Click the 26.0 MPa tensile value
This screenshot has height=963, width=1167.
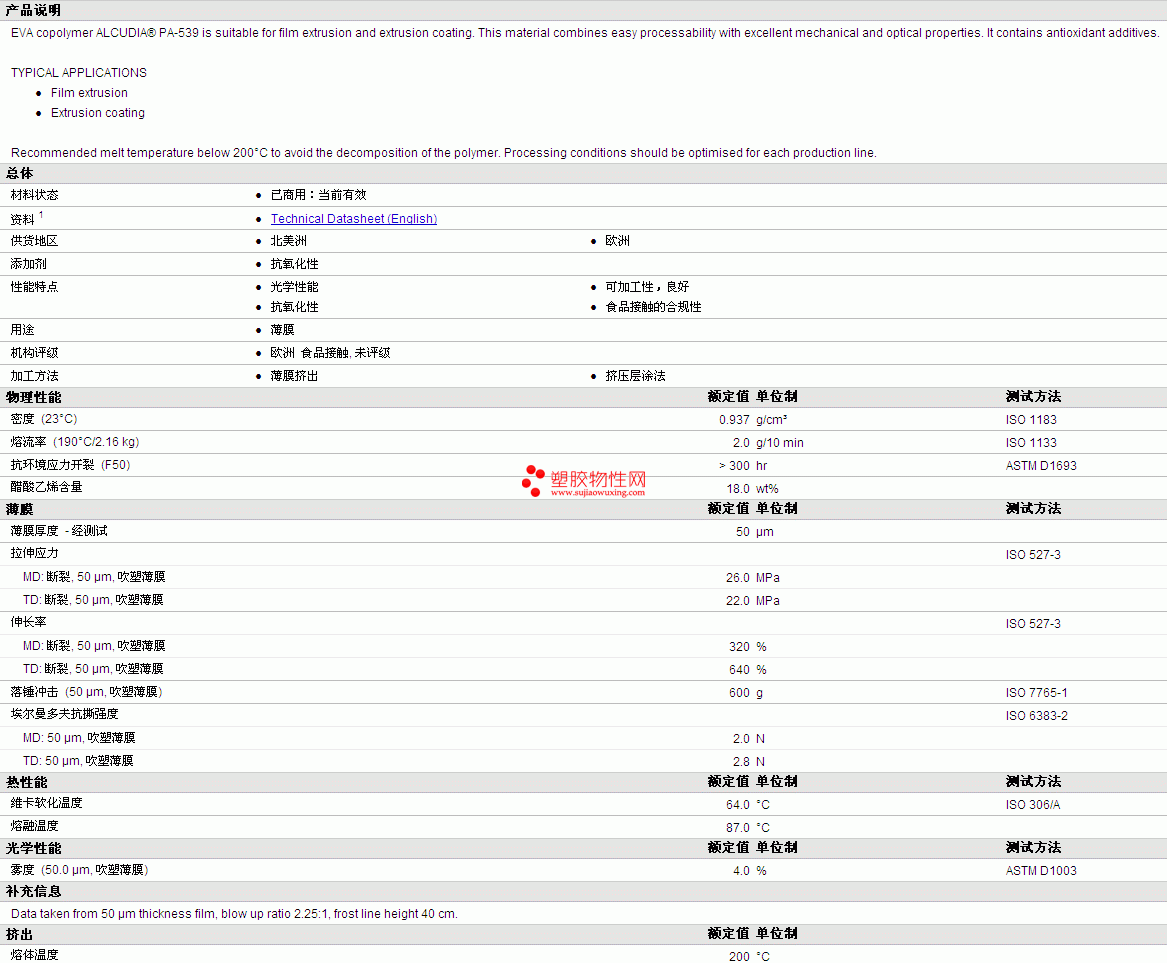752,578
